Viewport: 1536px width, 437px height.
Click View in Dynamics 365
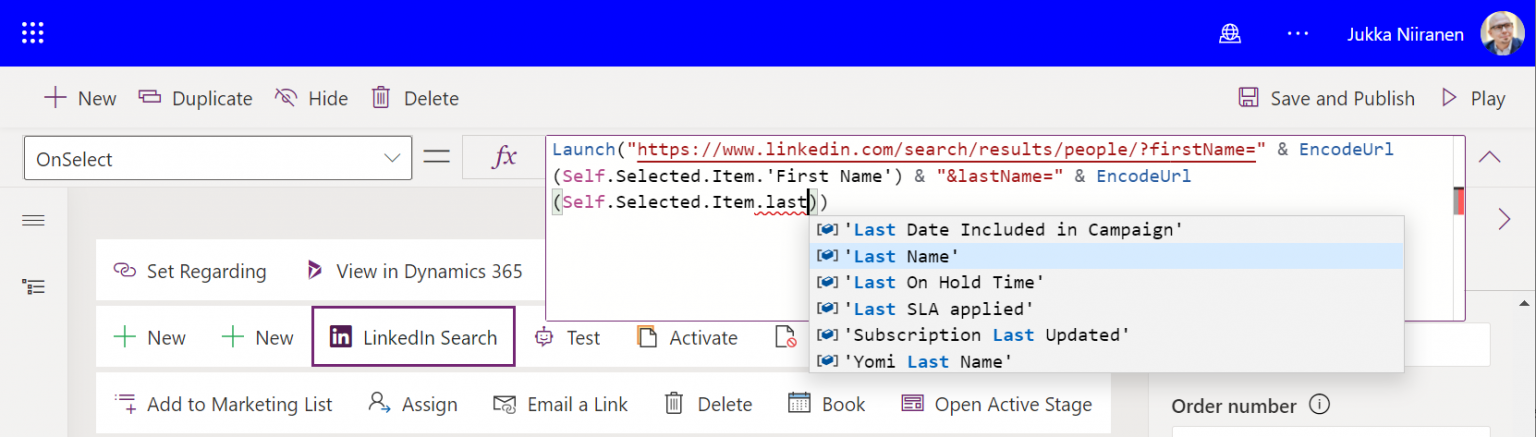point(414,271)
